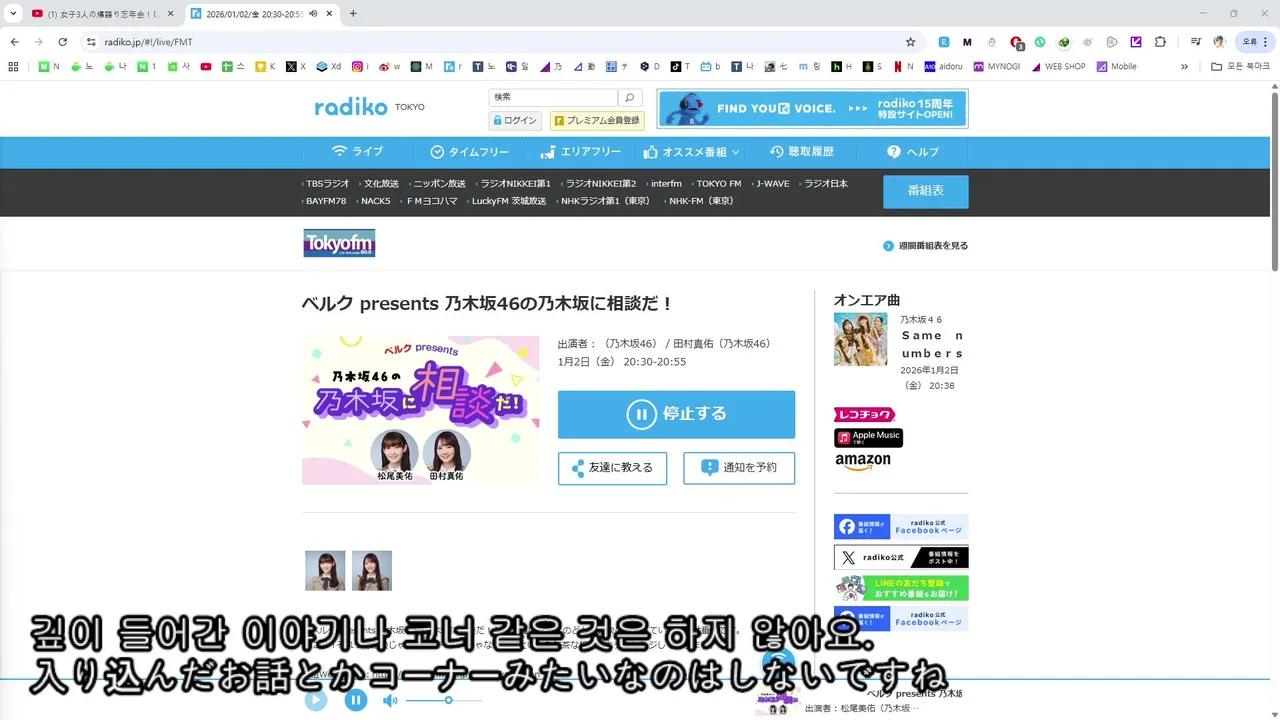Open the 番組表 program guide button
Image resolution: width=1280 pixels, height=720 pixels.
[x=925, y=191]
